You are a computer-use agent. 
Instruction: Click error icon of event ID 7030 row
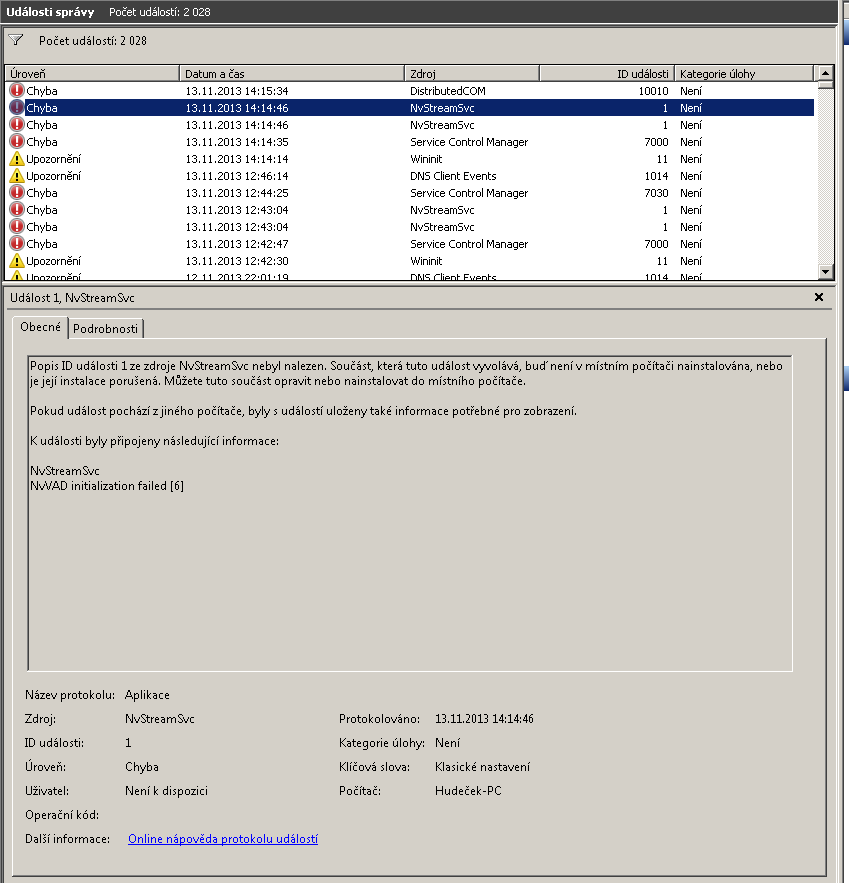pyautogui.click(x=17, y=193)
